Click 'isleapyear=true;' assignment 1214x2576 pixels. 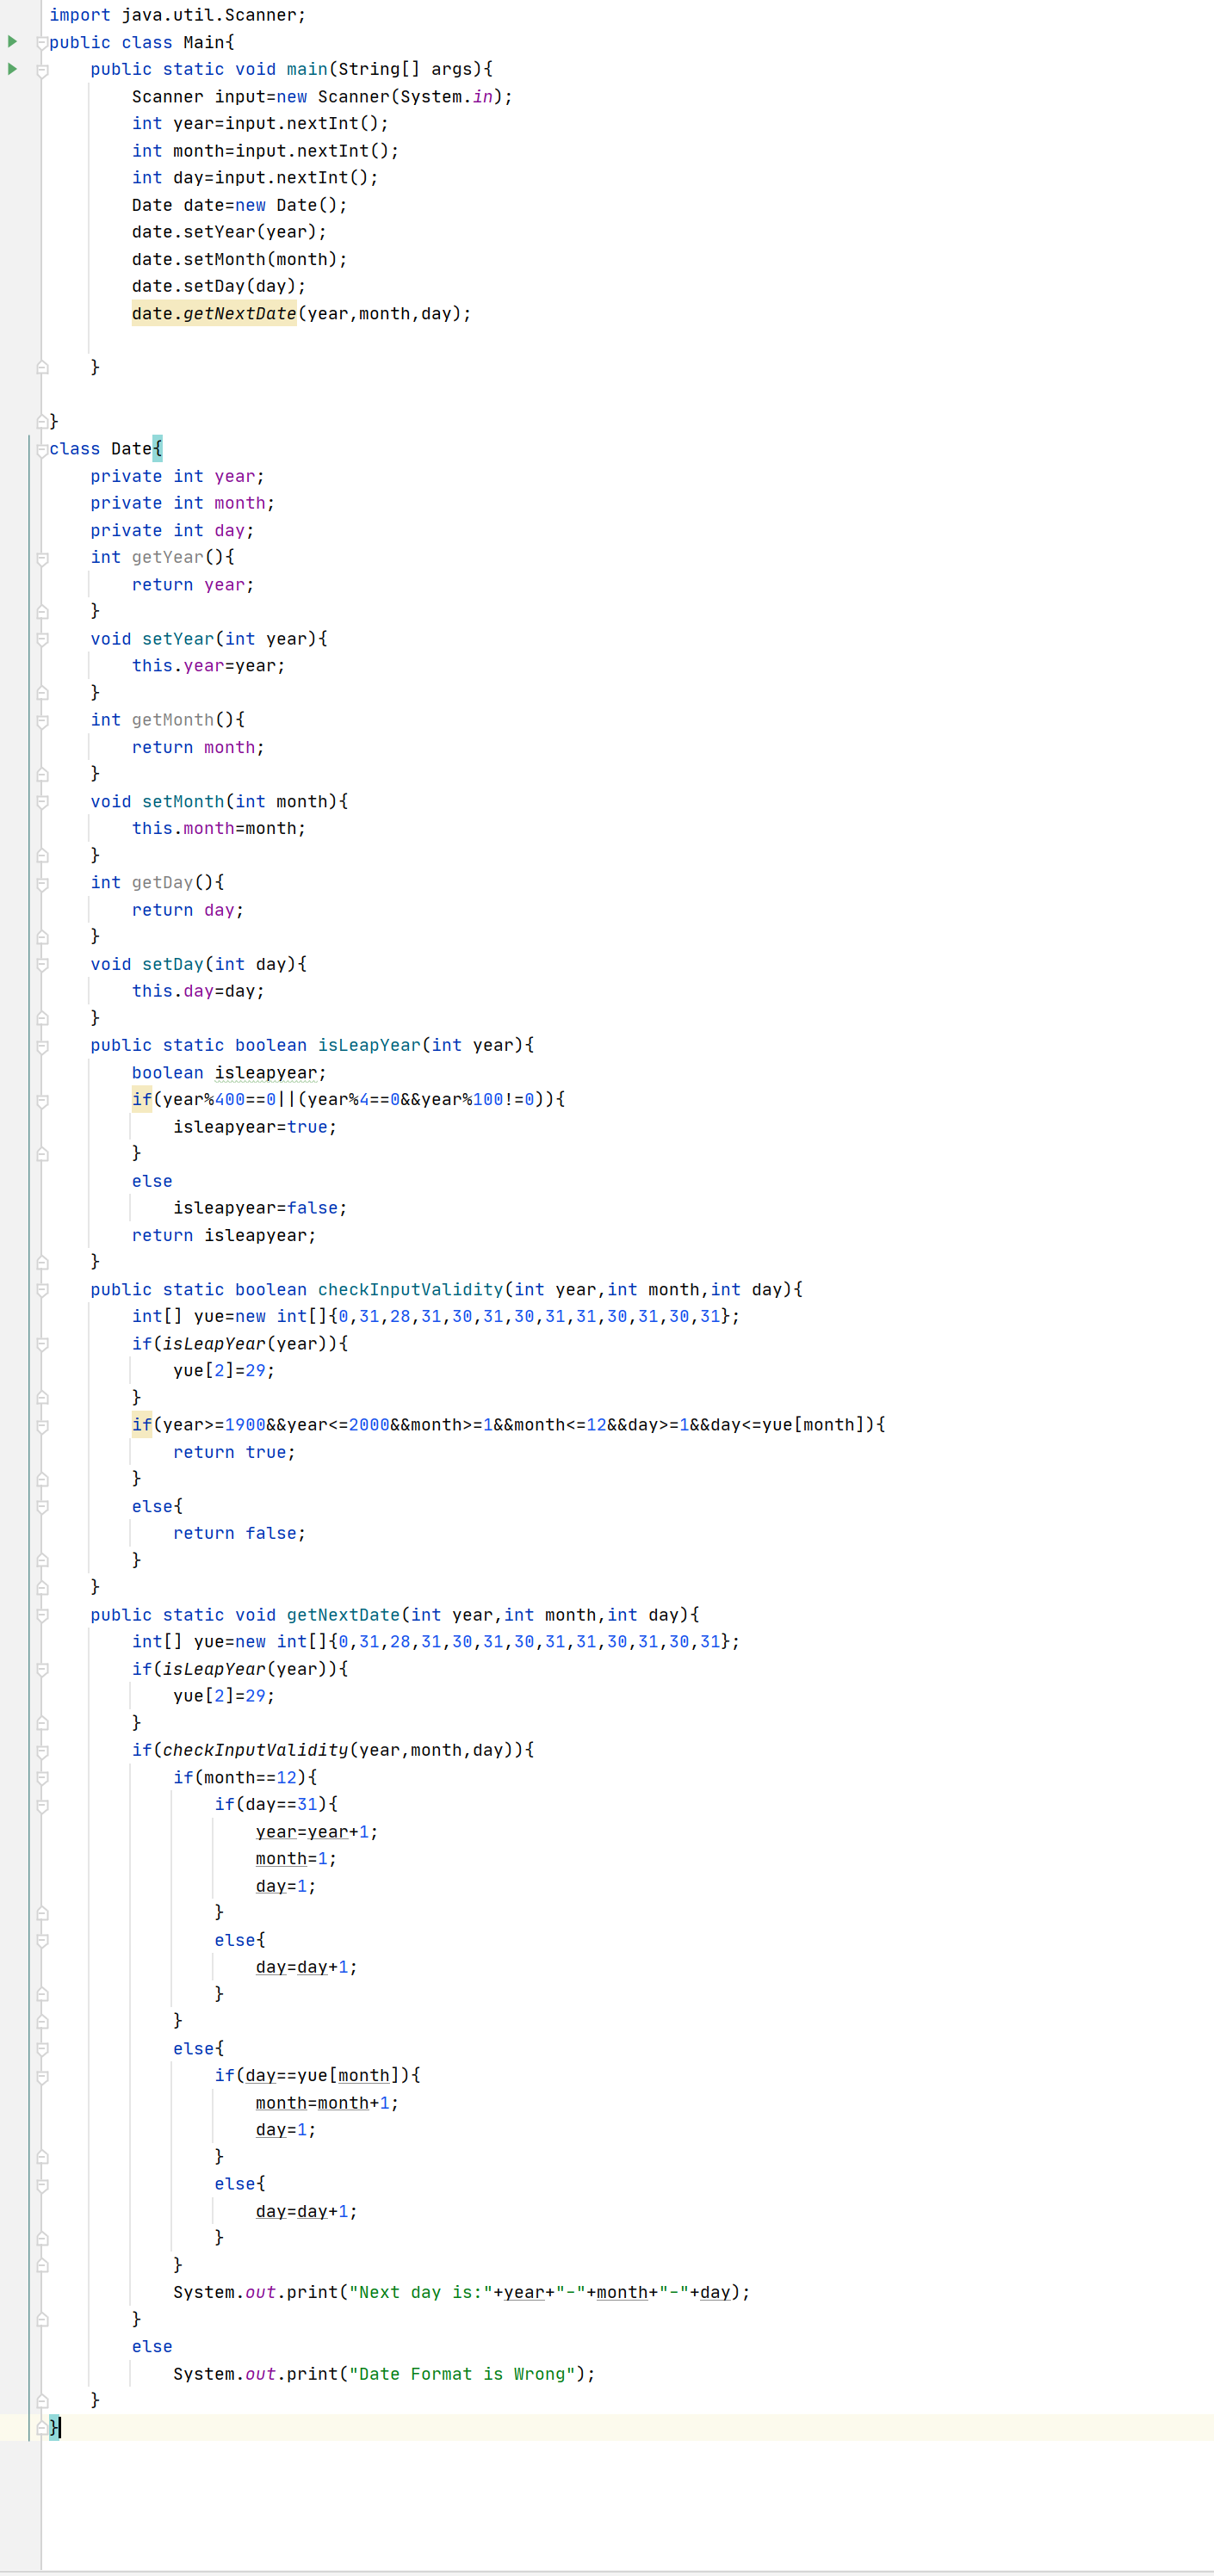(x=255, y=1127)
